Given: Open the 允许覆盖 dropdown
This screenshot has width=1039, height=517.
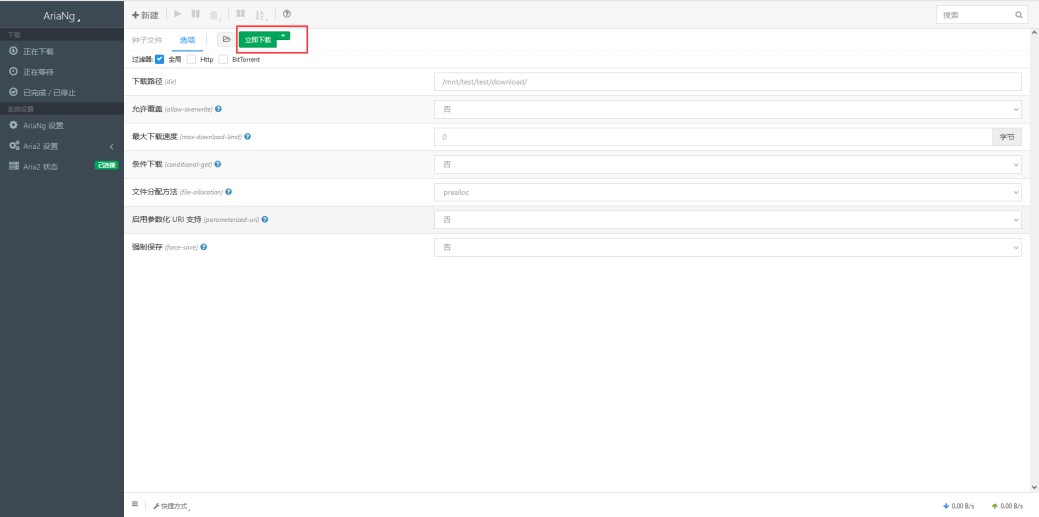Looking at the screenshot, I should [727, 109].
